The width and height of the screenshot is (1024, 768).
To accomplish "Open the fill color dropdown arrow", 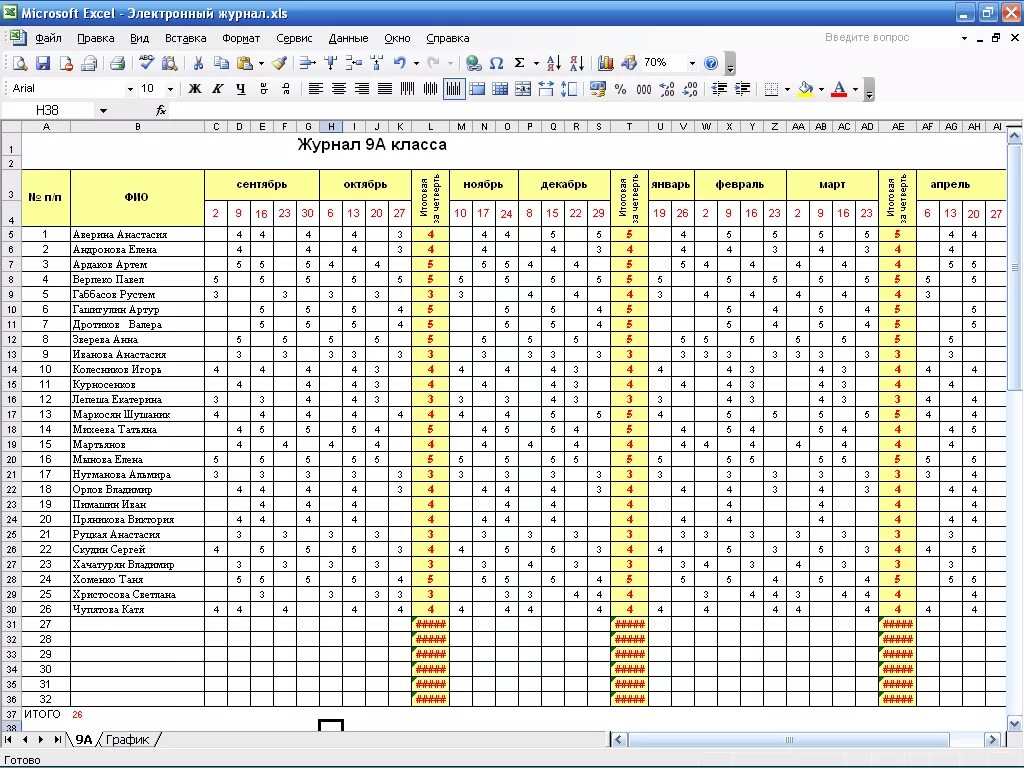I will 821,89.
